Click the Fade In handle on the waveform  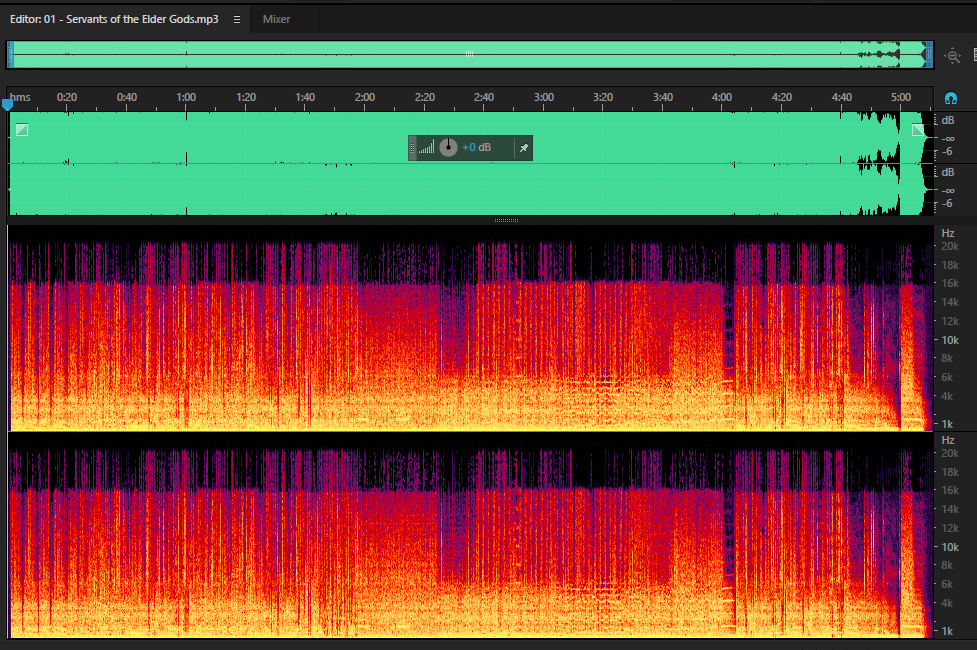coord(22,130)
